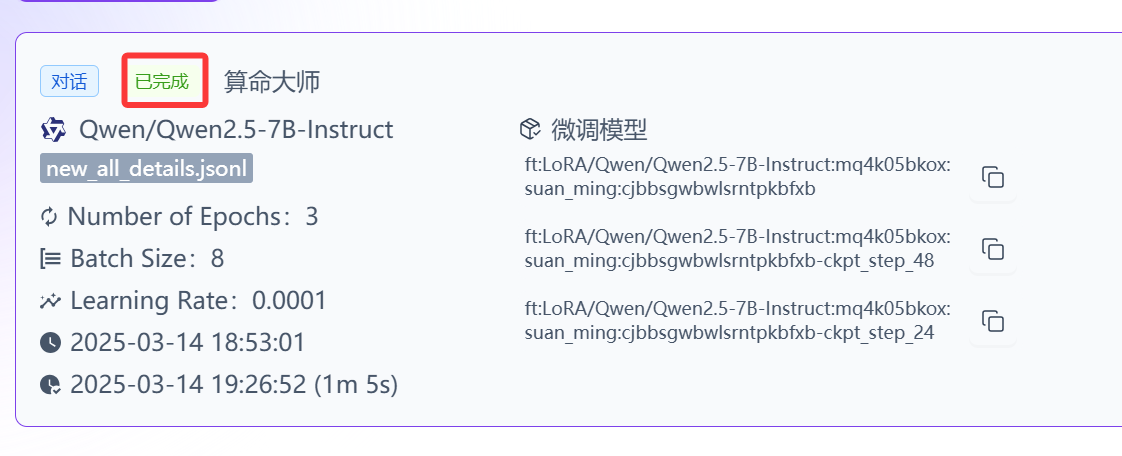1122x456 pixels.
Task: Select the model ID text ending in ckpt_step_48
Action: [x=738, y=248]
